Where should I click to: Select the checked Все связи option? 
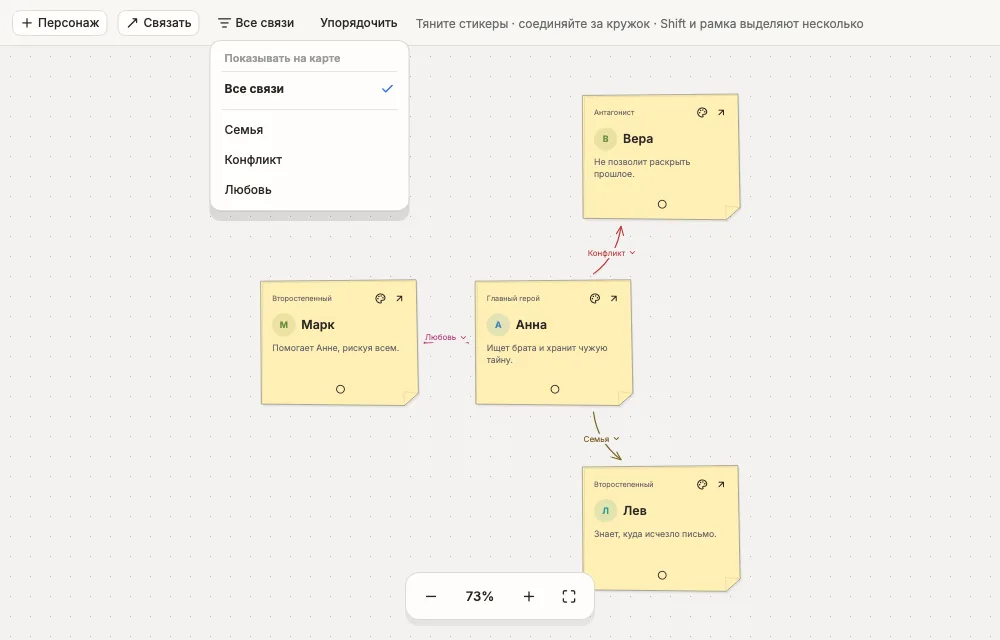(x=309, y=89)
